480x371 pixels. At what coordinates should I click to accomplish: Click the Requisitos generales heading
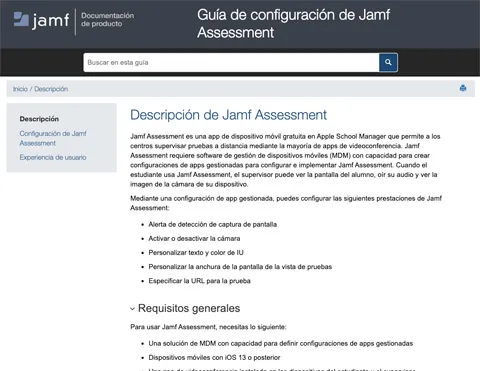189,308
